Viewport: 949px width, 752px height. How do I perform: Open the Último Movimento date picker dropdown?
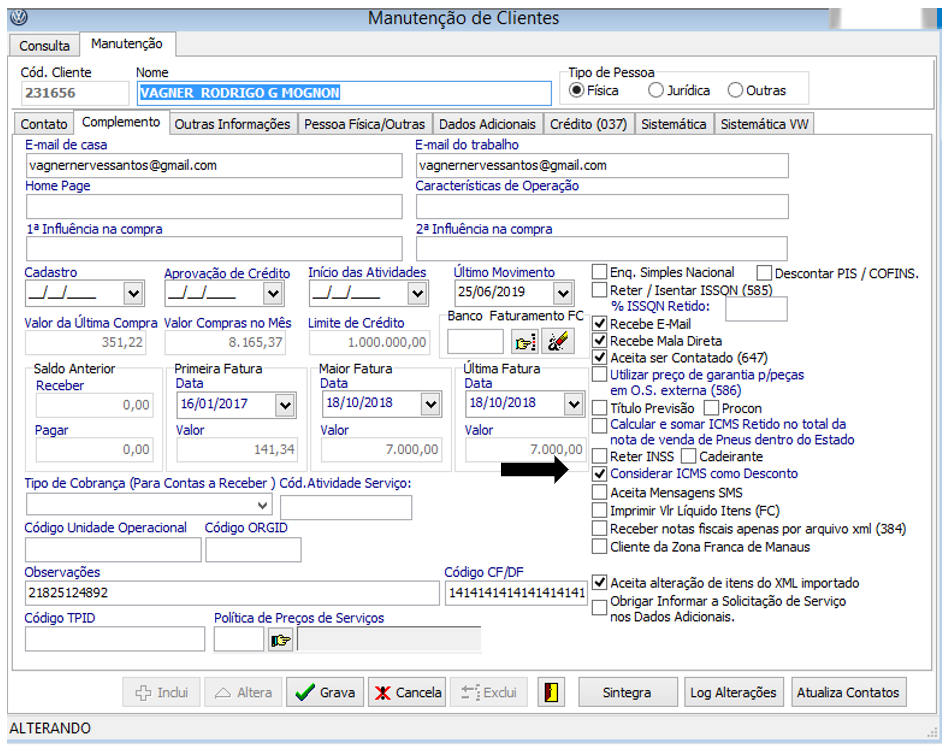pyautogui.click(x=562, y=294)
